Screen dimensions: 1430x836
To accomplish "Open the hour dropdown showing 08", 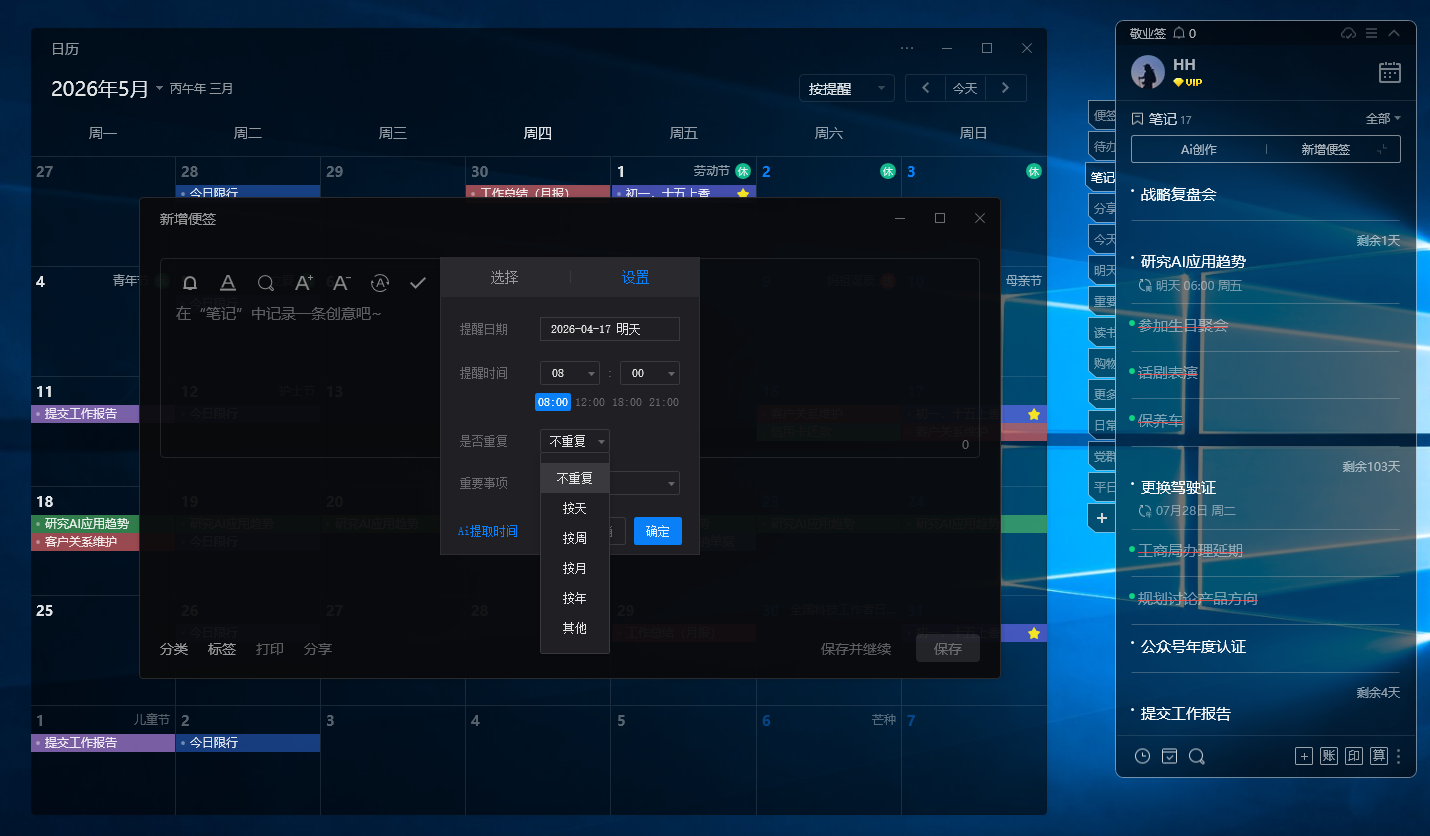I will [570, 373].
